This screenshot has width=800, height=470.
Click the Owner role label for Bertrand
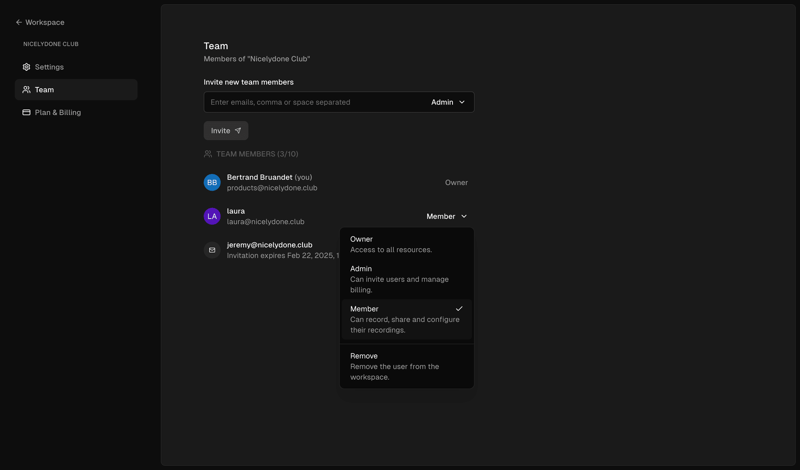point(456,183)
